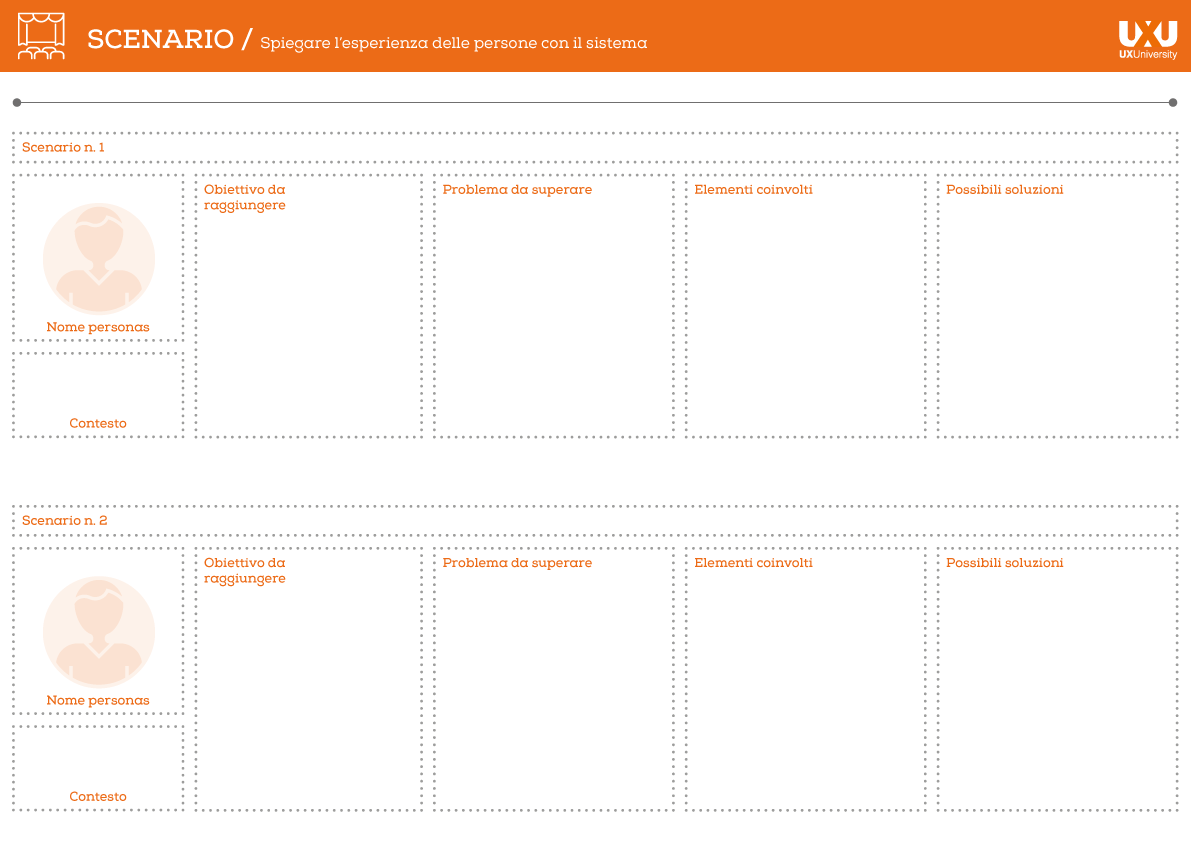Select the Contesto box in Scenario 2
Viewport: 1191px width, 842px height.
tap(98, 767)
